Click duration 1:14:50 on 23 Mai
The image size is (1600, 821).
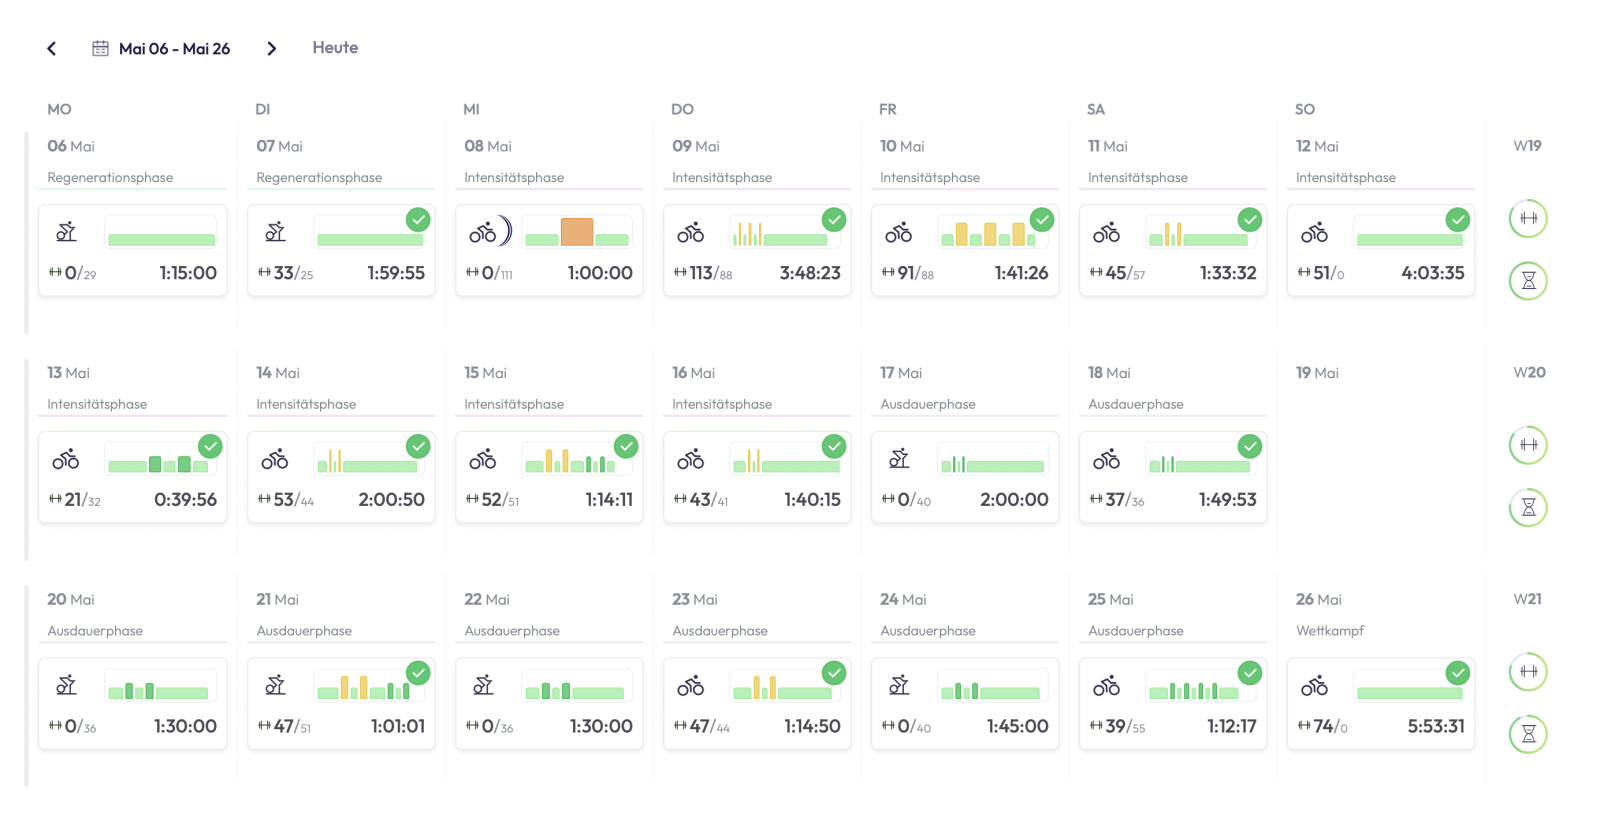(812, 727)
